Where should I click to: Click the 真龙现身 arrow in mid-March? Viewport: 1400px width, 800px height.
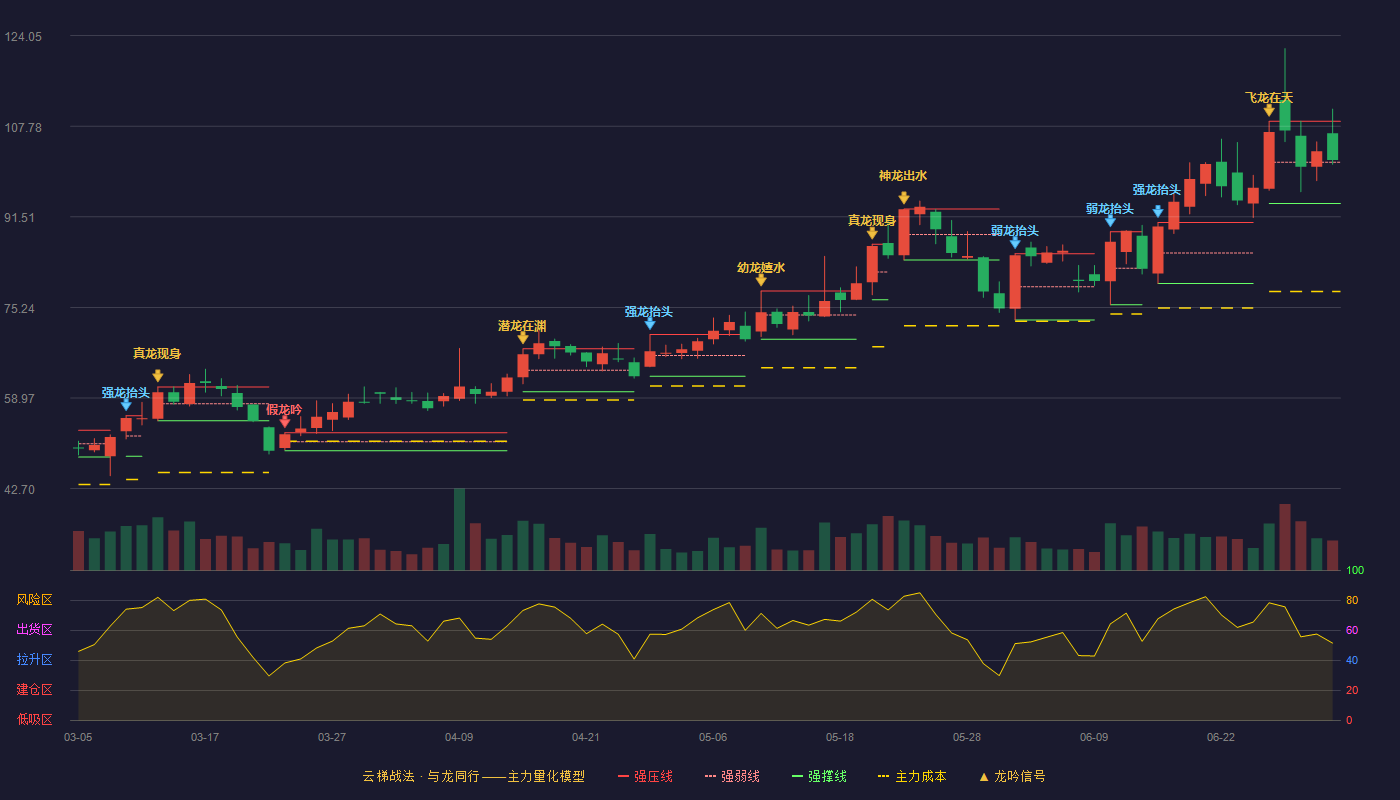158,376
